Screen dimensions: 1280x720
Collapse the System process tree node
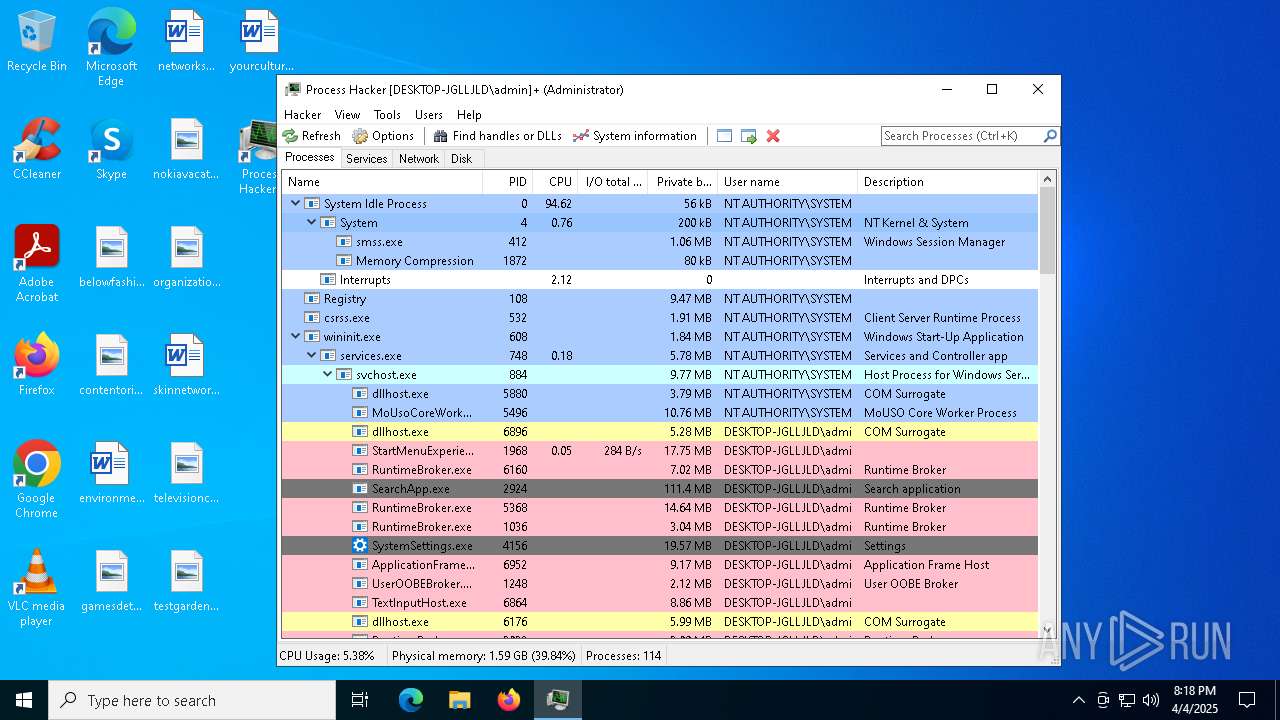point(311,222)
